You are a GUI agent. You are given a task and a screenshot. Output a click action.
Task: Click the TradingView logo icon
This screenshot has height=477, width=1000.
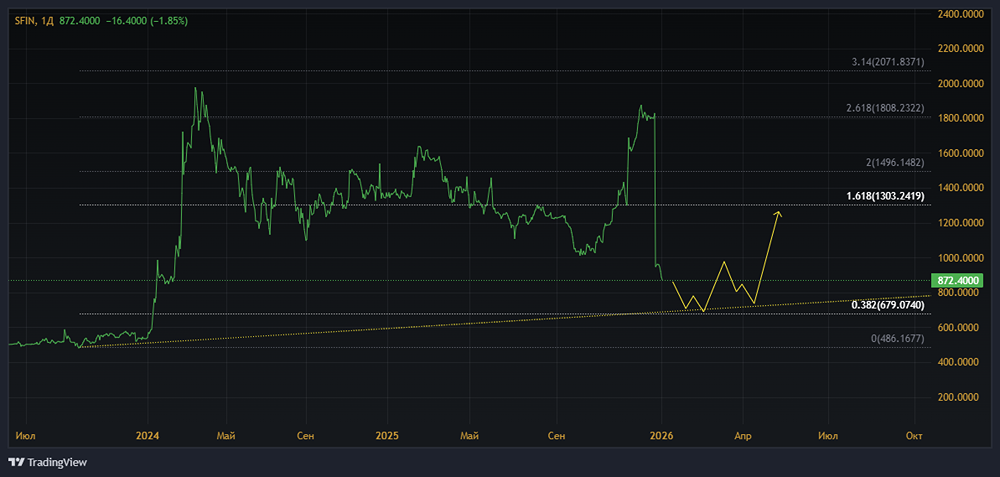[x=16, y=462]
